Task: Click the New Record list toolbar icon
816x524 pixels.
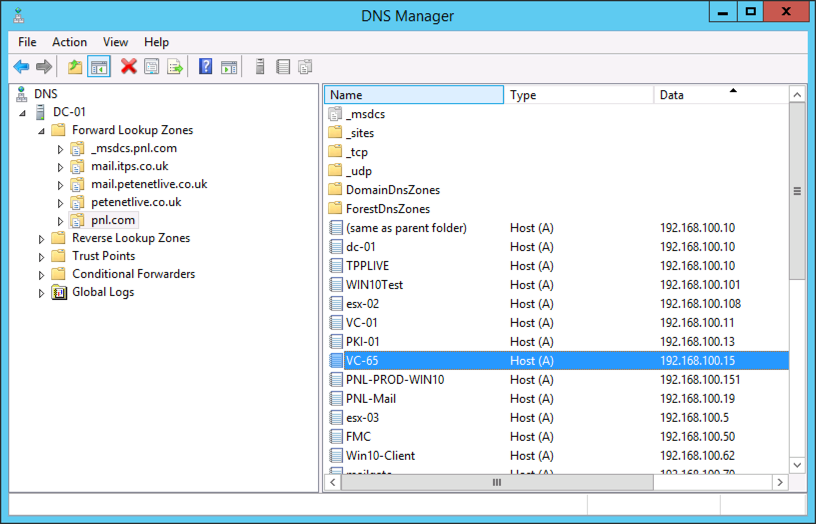Action: click(283, 67)
